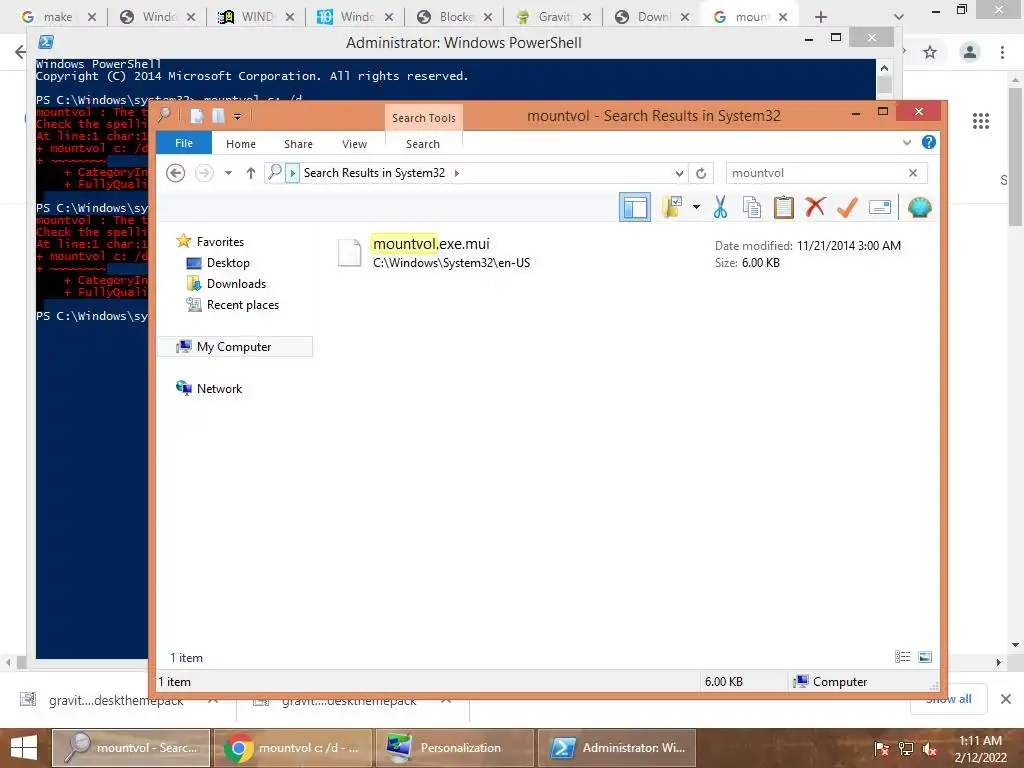Image resolution: width=1024 pixels, height=768 pixels.
Task: Switch to the Gravit Chrome tab
Action: [552, 17]
